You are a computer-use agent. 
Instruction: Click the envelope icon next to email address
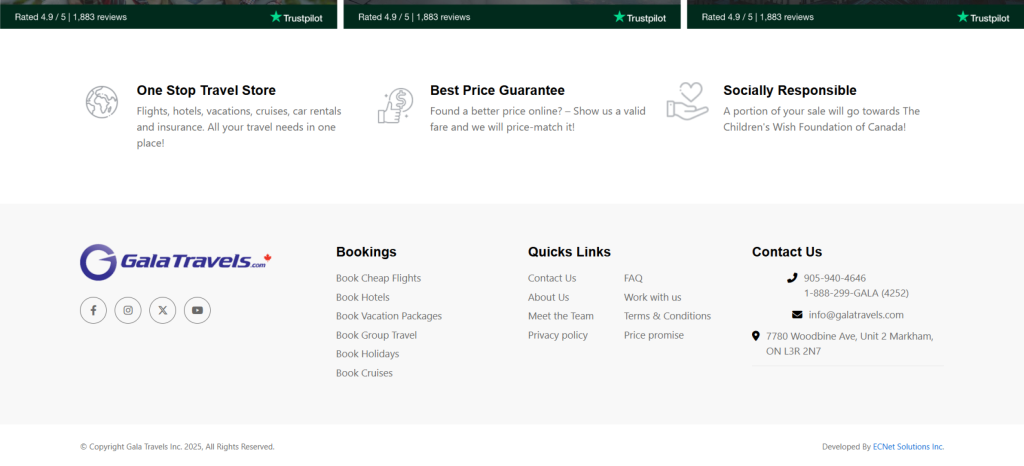point(797,315)
